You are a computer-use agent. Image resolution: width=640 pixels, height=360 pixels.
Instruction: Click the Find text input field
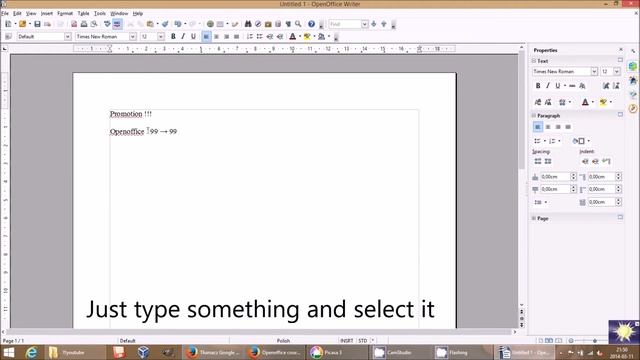coord(345,24)
